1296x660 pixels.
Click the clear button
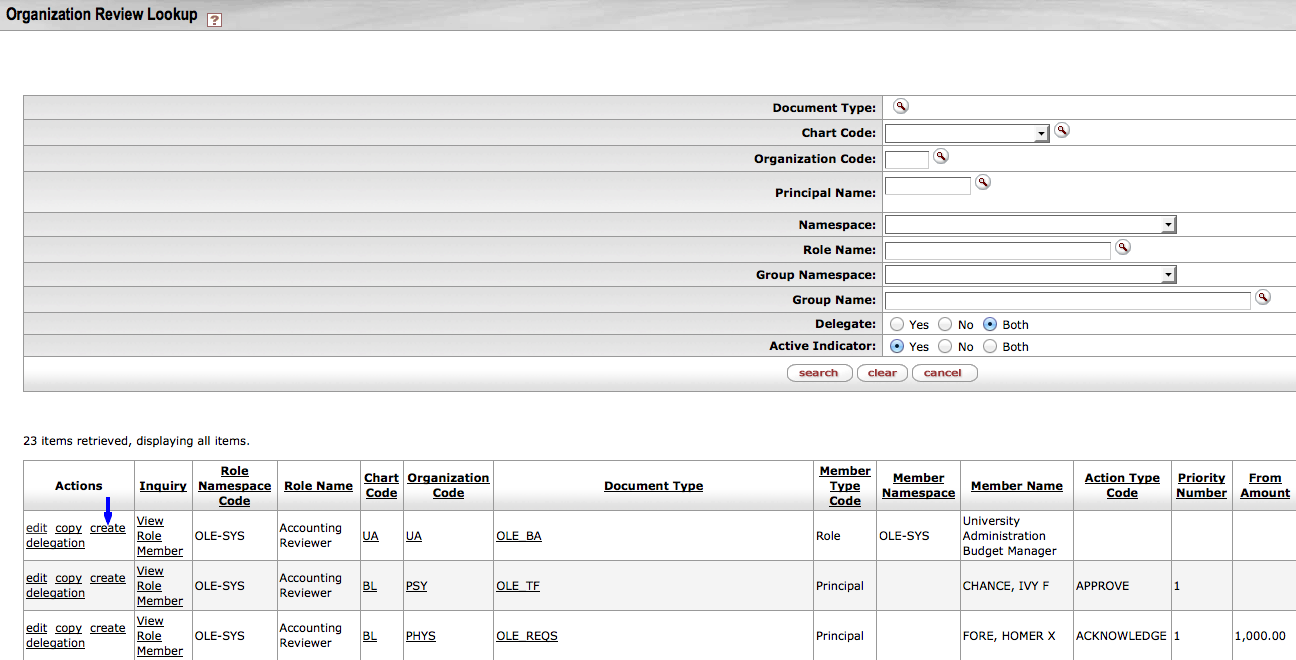[882, 373]
